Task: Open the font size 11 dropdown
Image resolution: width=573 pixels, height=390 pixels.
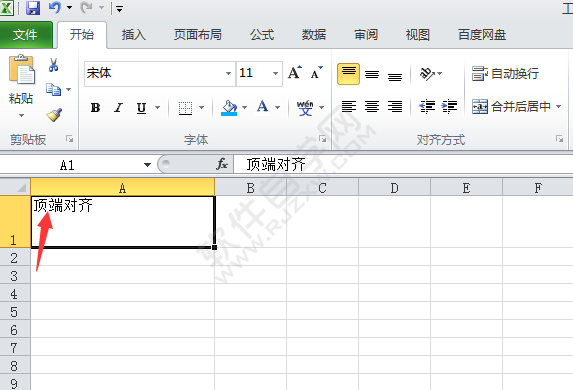Action: (275, 73)
